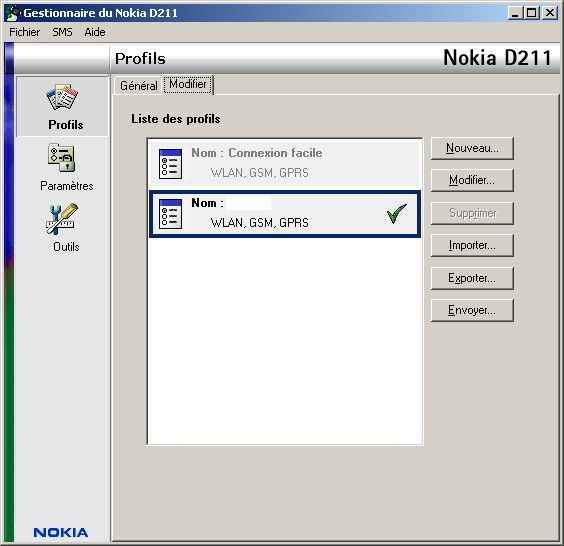564x546 pixels.
Task: Click the Exporter... button
Action: click(x=472, y=278)
